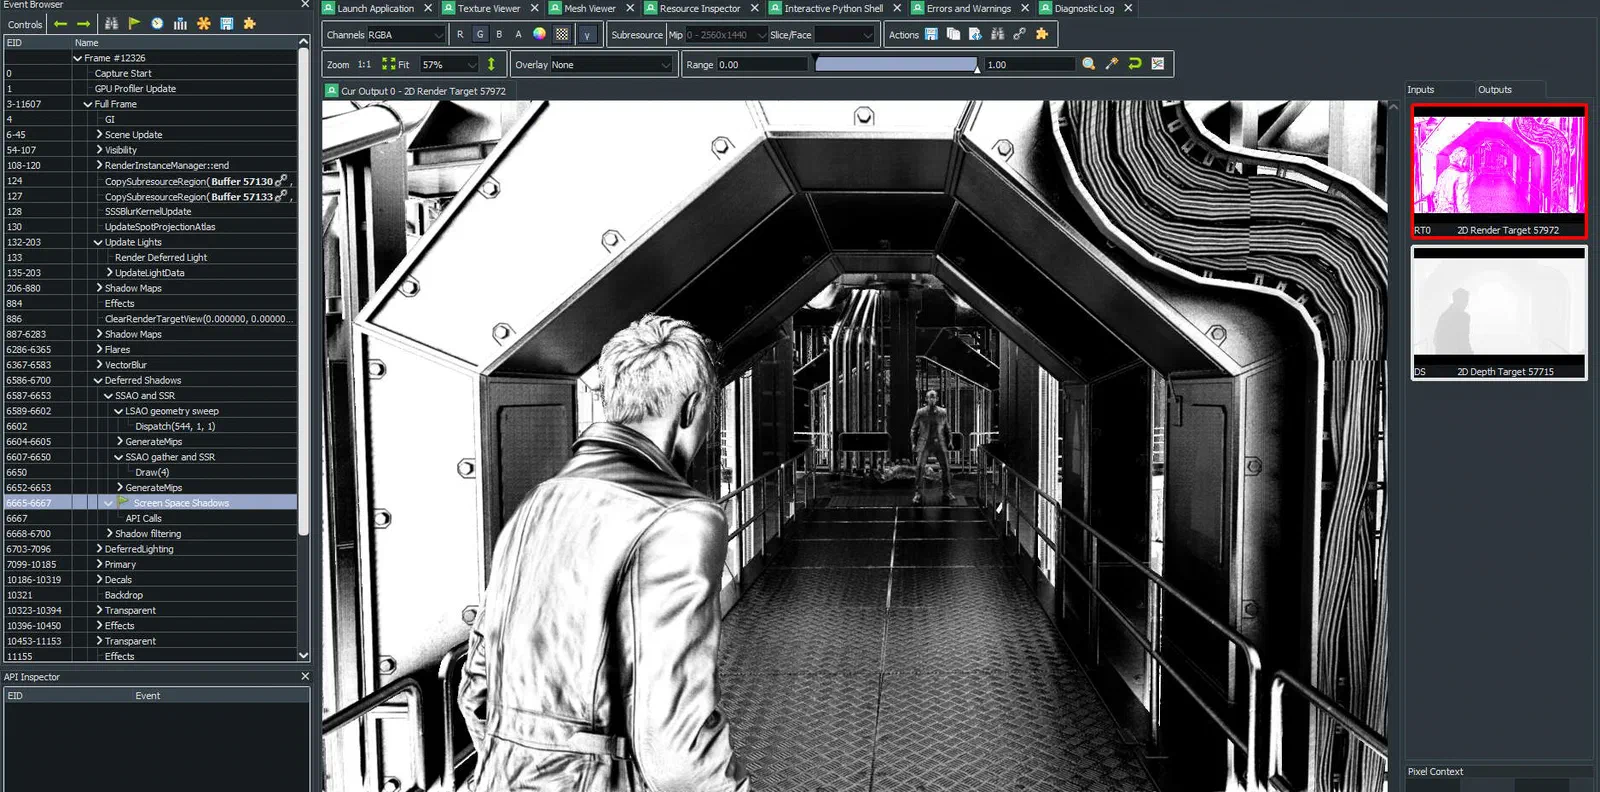1600x792 pixels.
Task: Click the Controls button in Event Browser
Action: (25, 24)
